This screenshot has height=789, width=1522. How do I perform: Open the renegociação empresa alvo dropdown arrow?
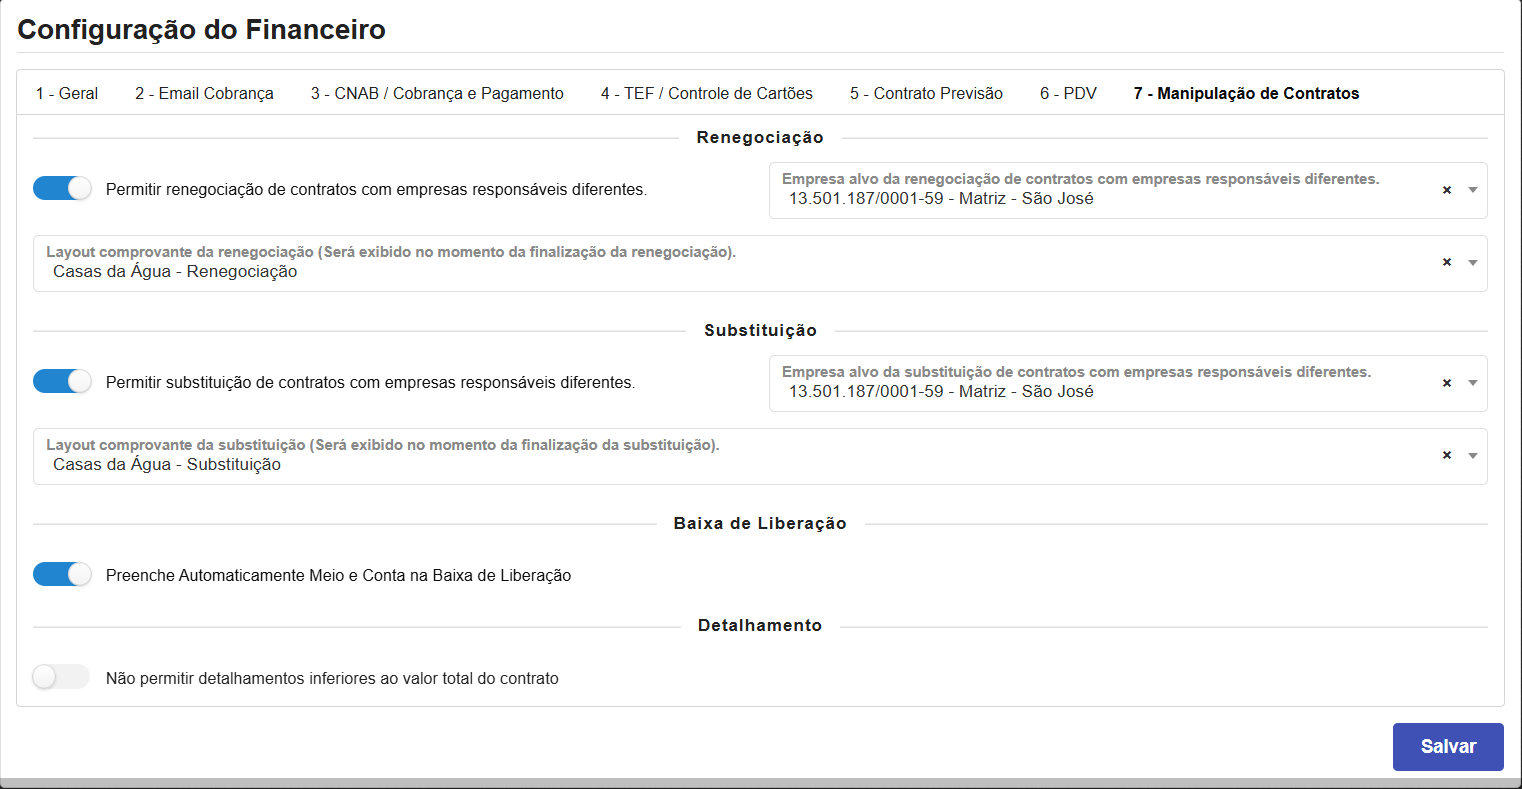click(1471, 188)
